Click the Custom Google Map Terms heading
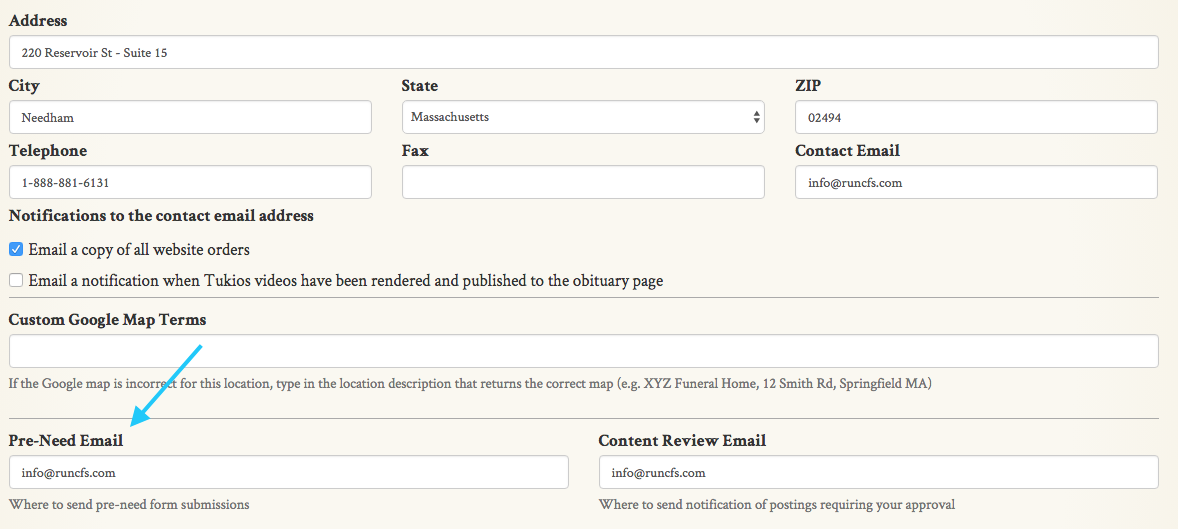 pyautogui.click(x=107, y=319)
